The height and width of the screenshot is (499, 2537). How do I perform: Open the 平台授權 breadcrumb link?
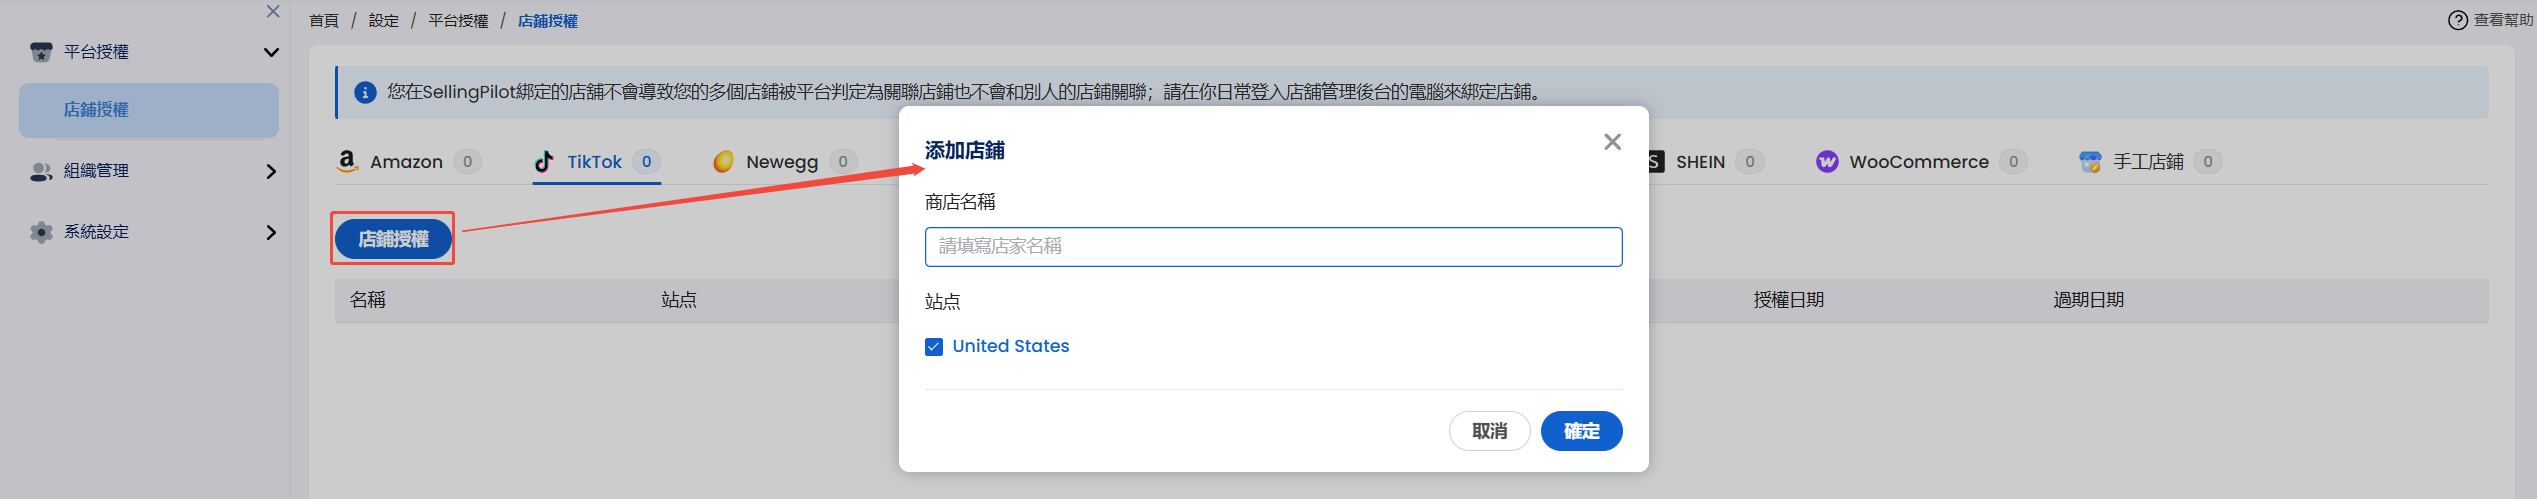click(x=458, y=20)
